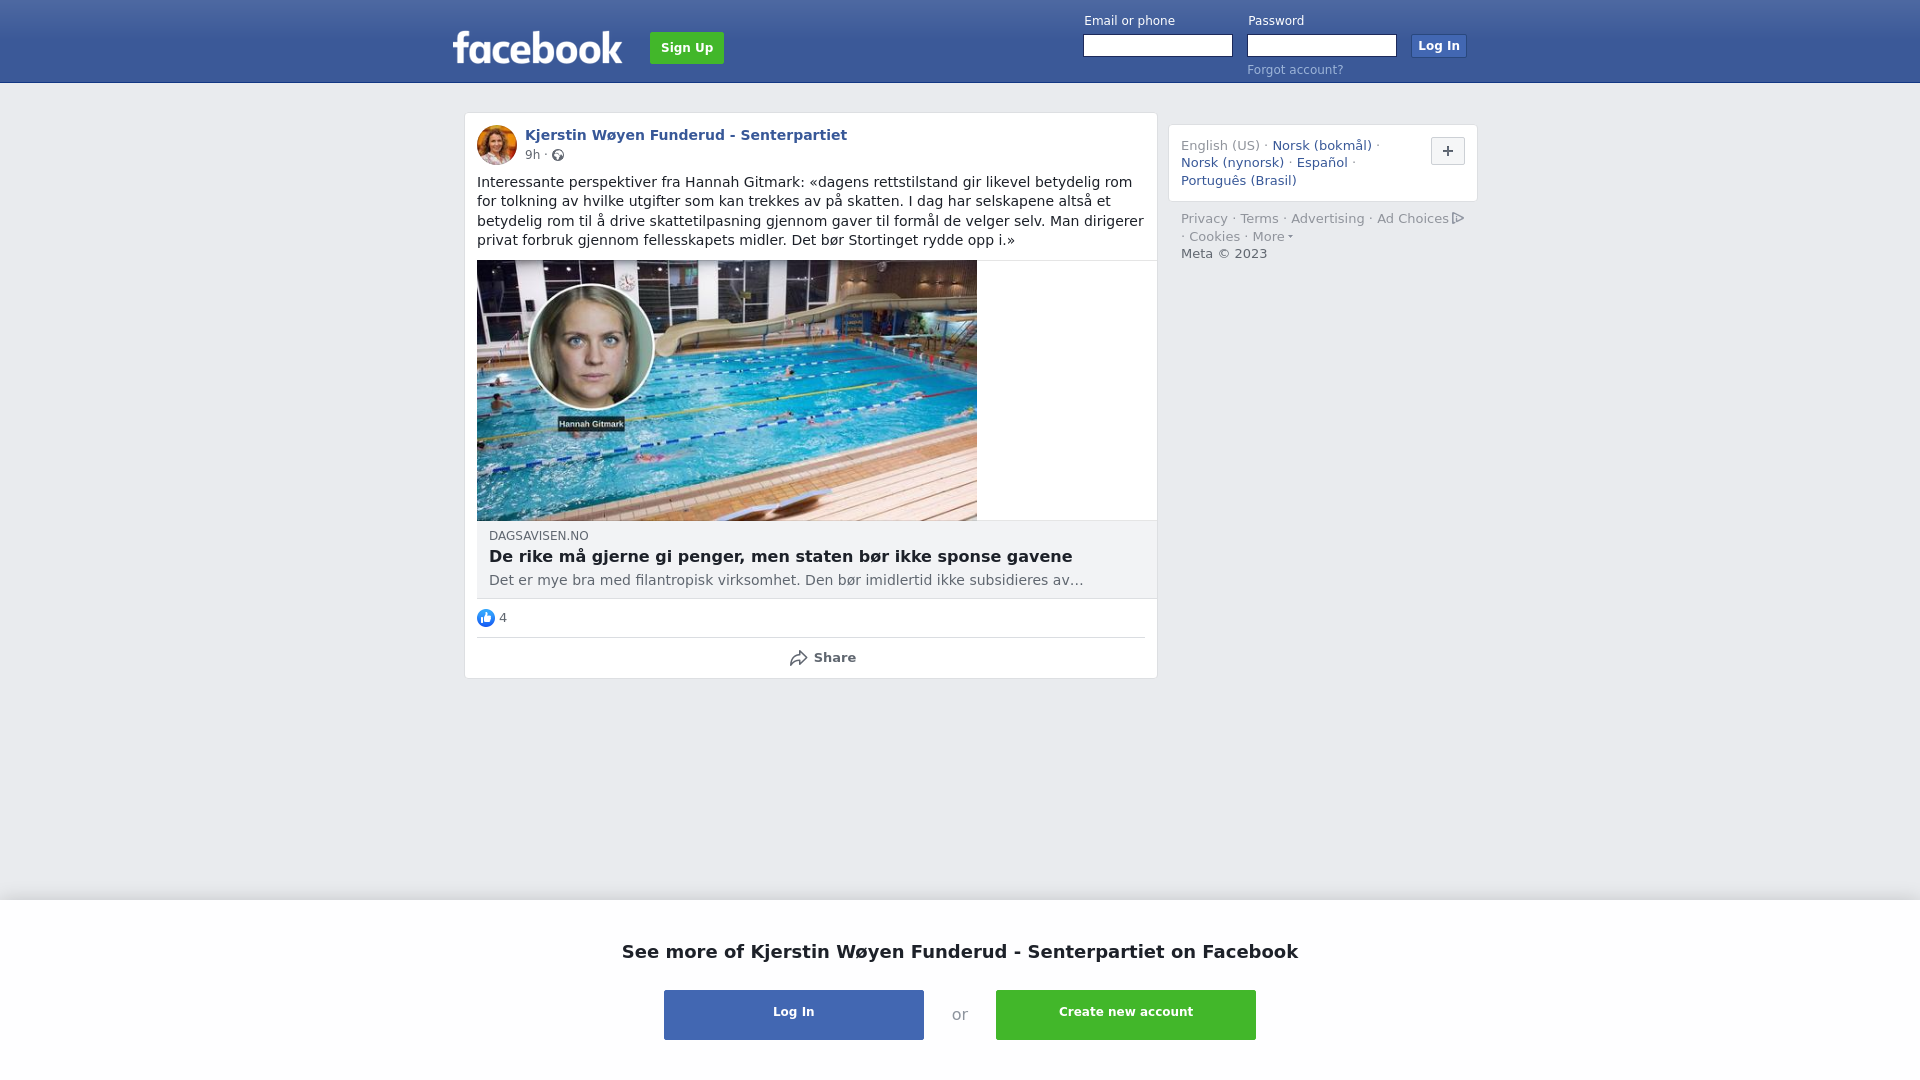Switch language to Português (Brasil)
1920x1080 pixels.
pyautogui.click(x=1238, y=181)
